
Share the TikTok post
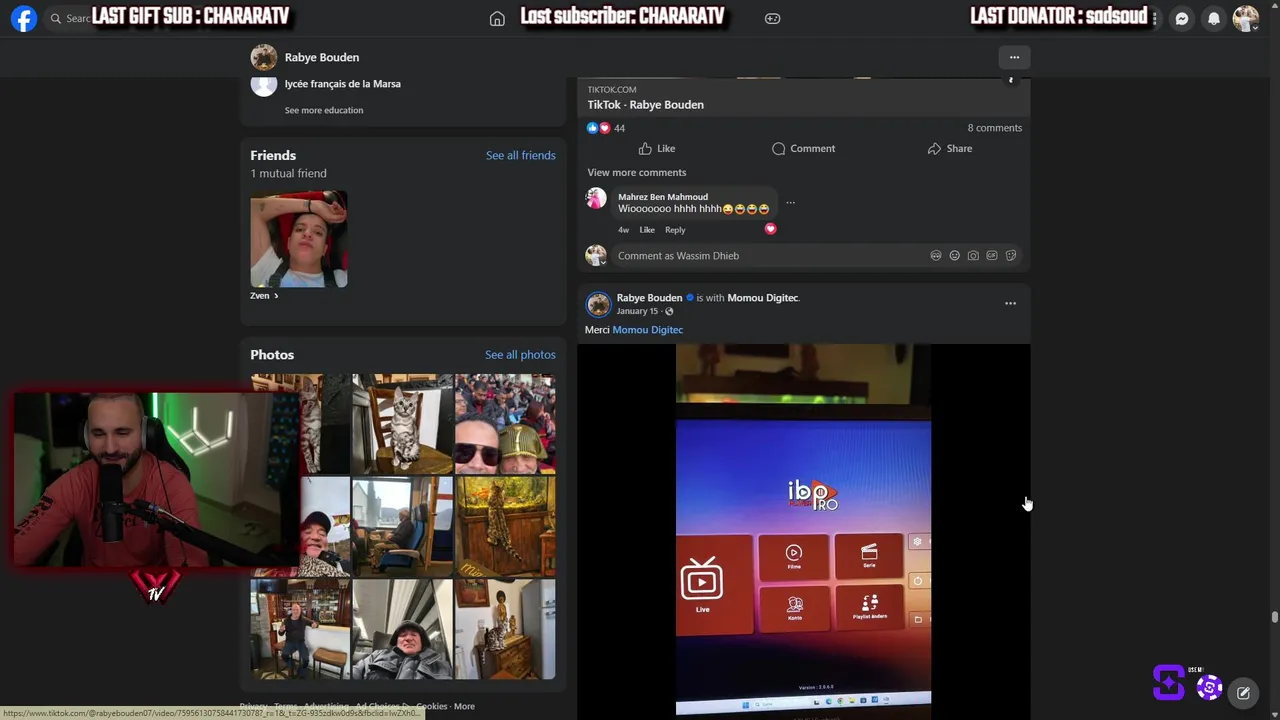tap(949, 148)
